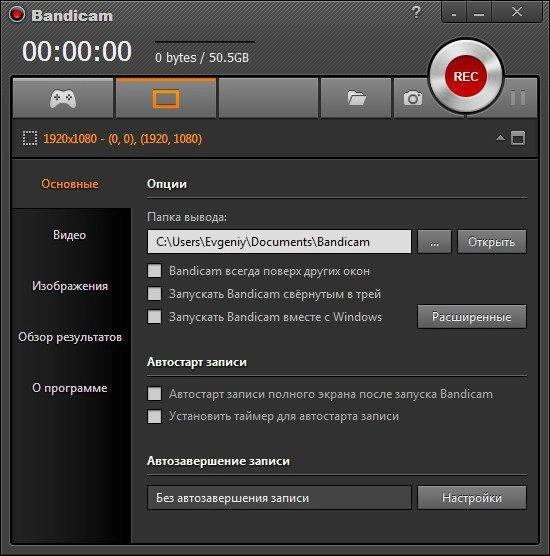Open auto-complete Настройки button

tap(472, 498)
